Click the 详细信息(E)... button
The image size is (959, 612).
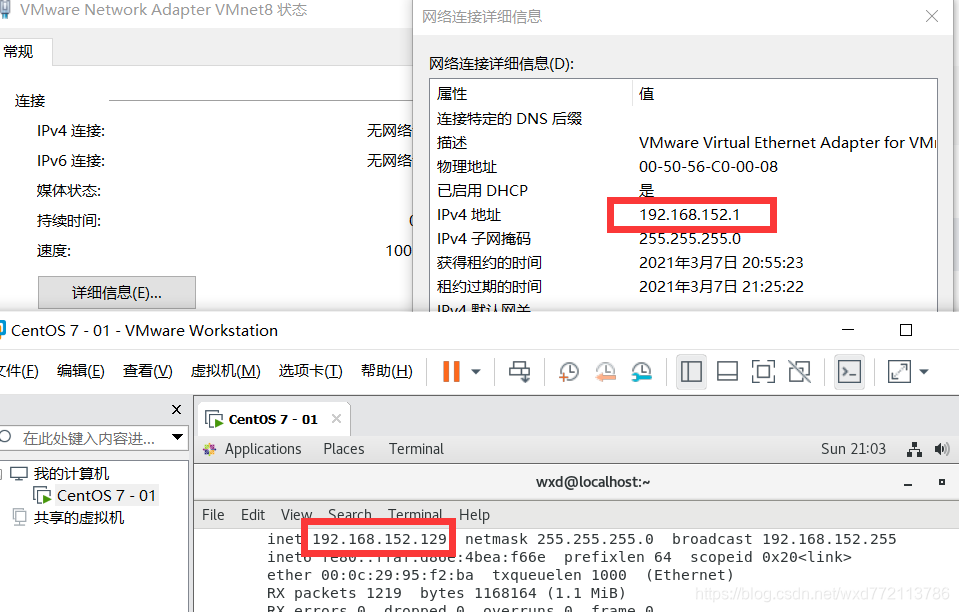117,293
